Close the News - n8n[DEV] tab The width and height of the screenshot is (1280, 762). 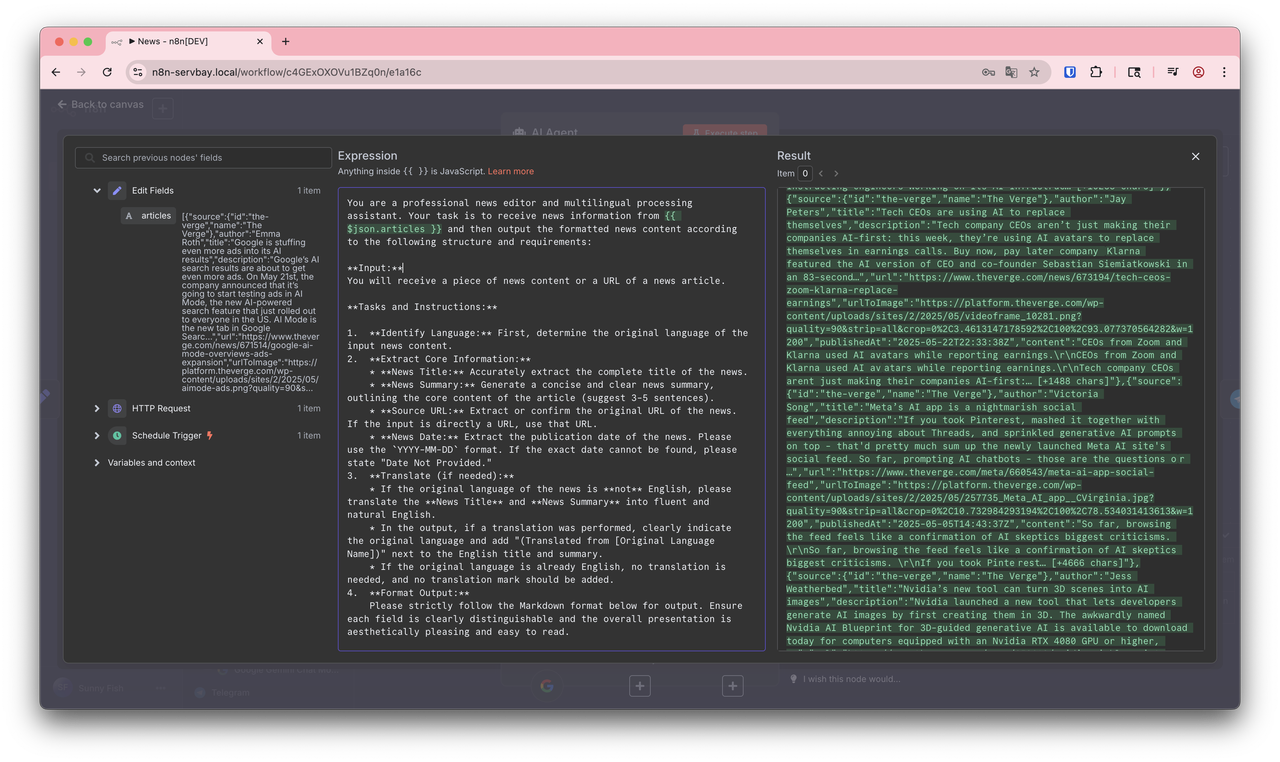260,41
